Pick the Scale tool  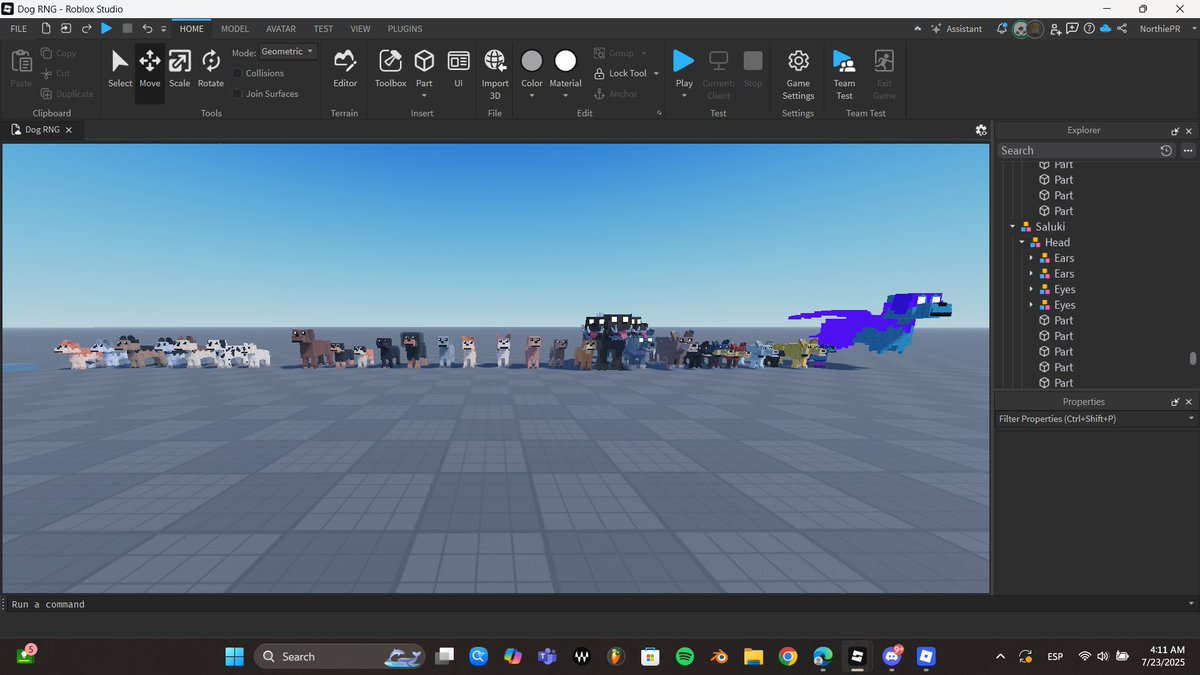point(180,69)
